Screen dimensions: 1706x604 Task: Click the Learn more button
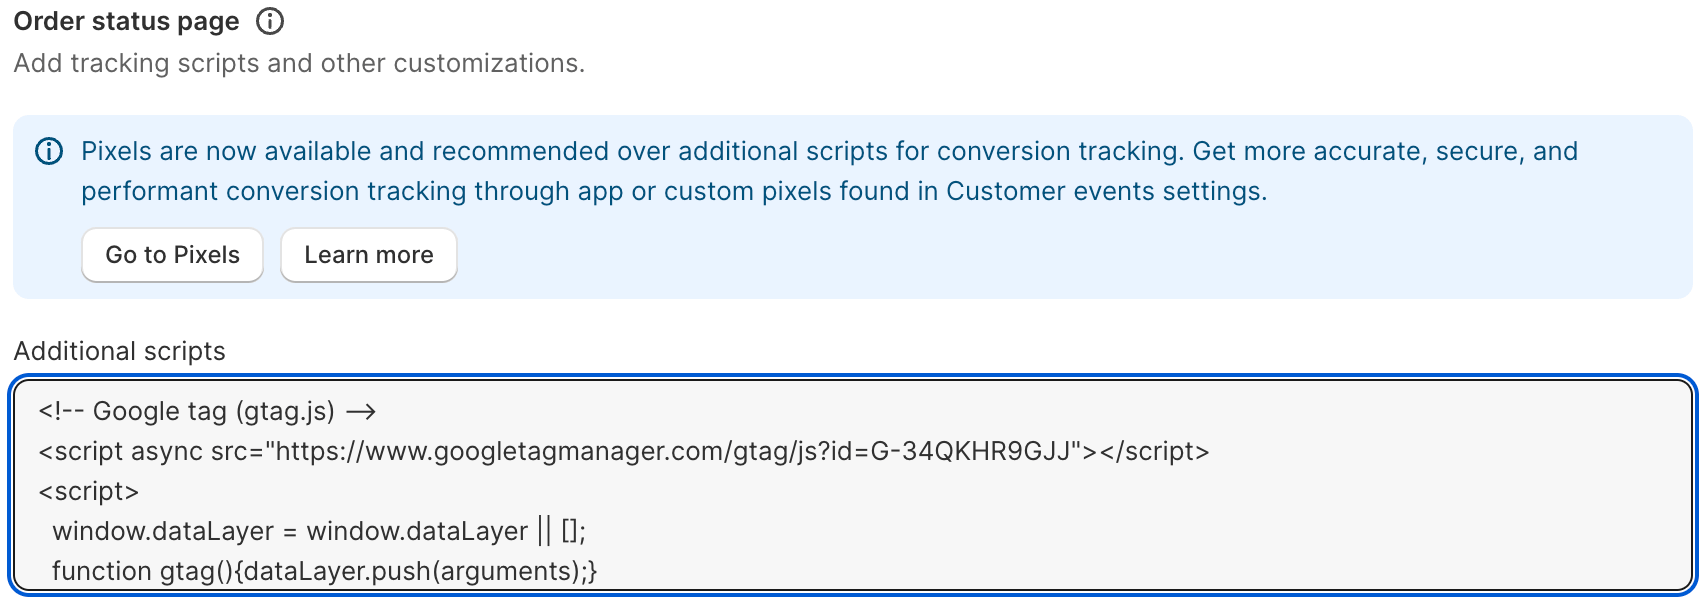tap(369, 255)
